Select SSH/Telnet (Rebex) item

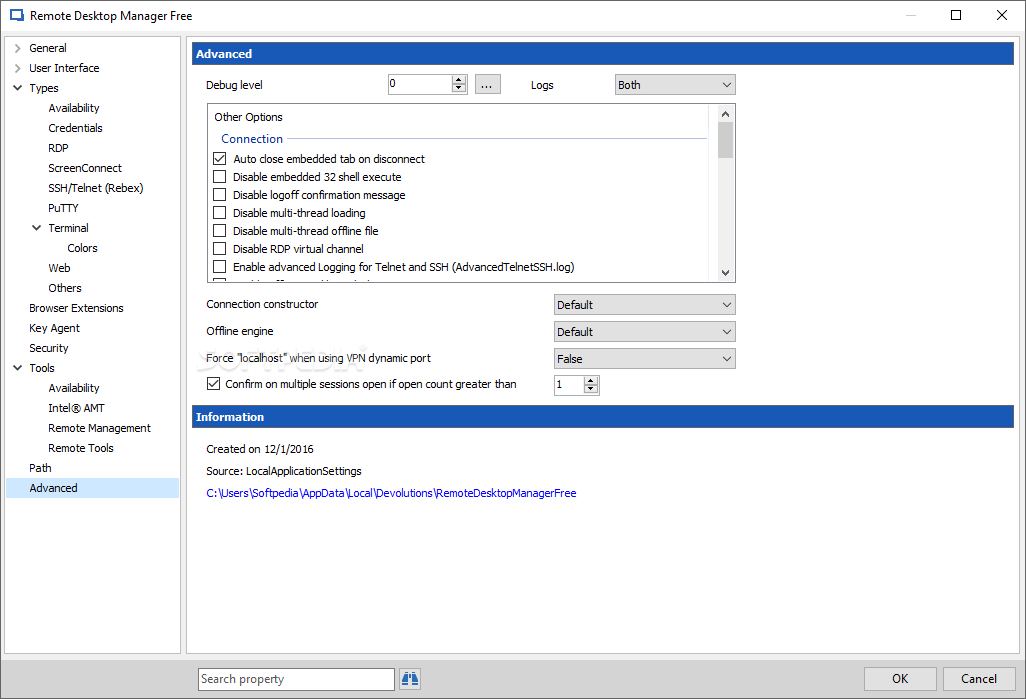[96, 188]
